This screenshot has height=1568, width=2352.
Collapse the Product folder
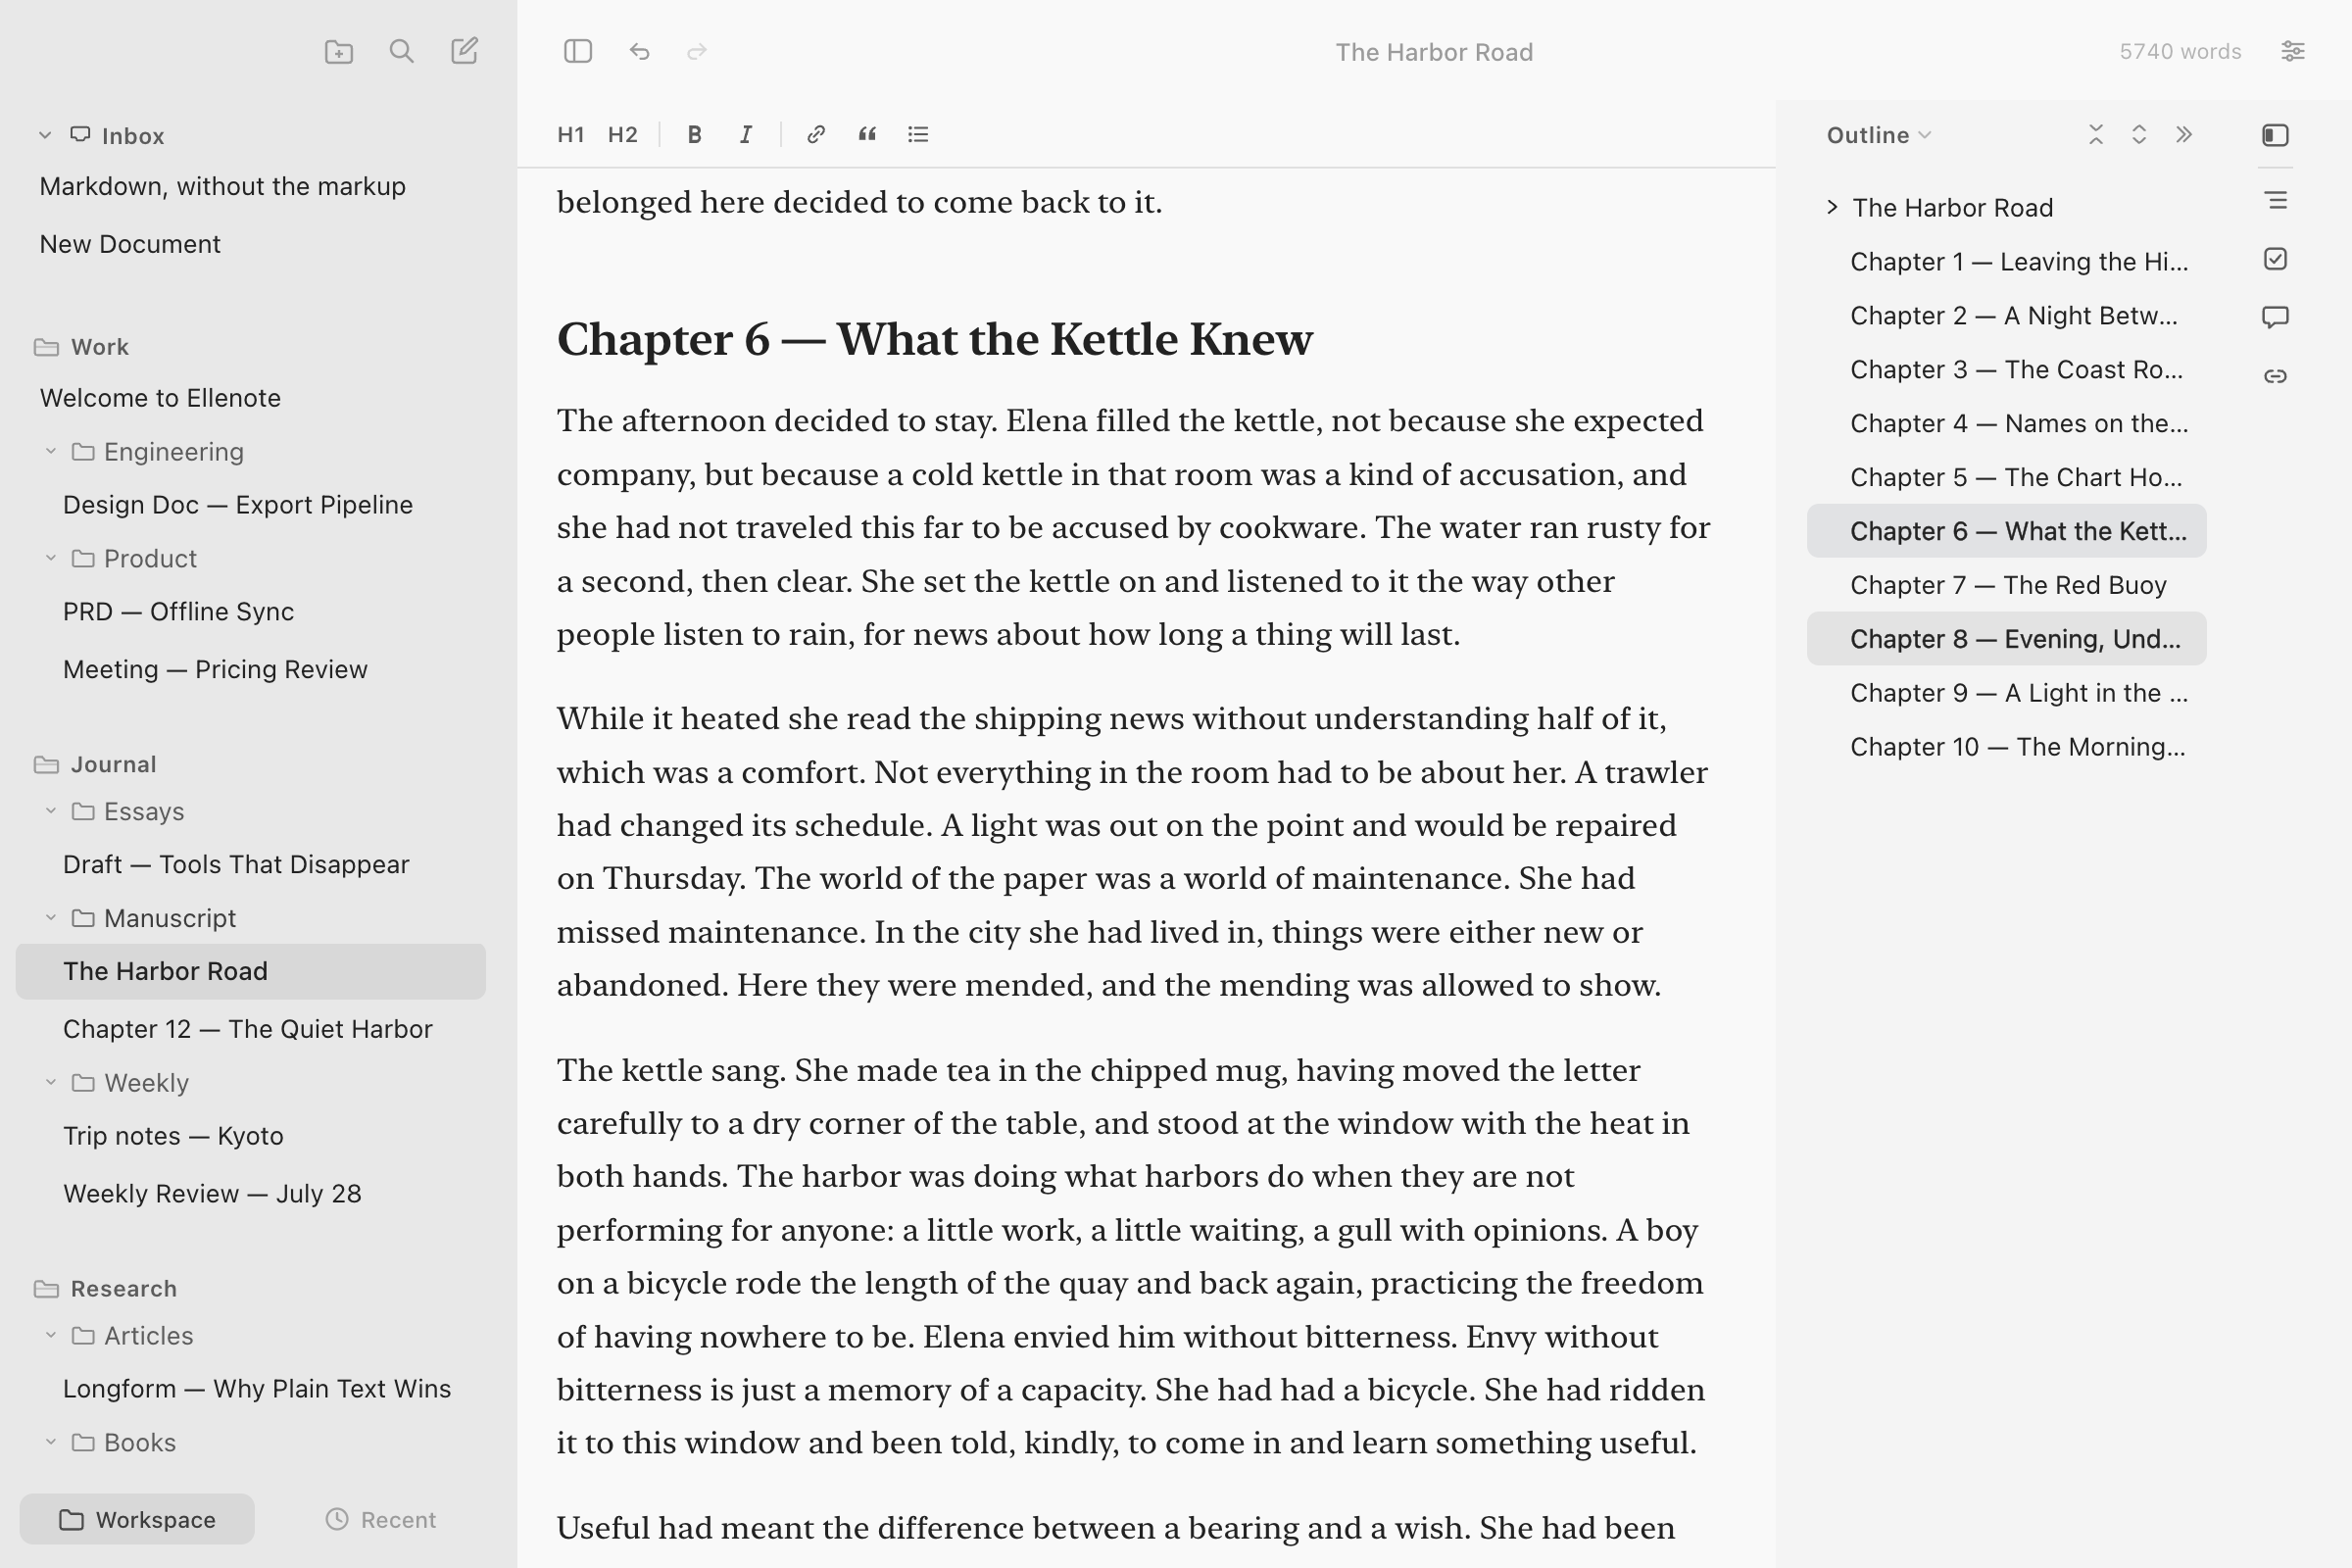(x=51, y=558)
